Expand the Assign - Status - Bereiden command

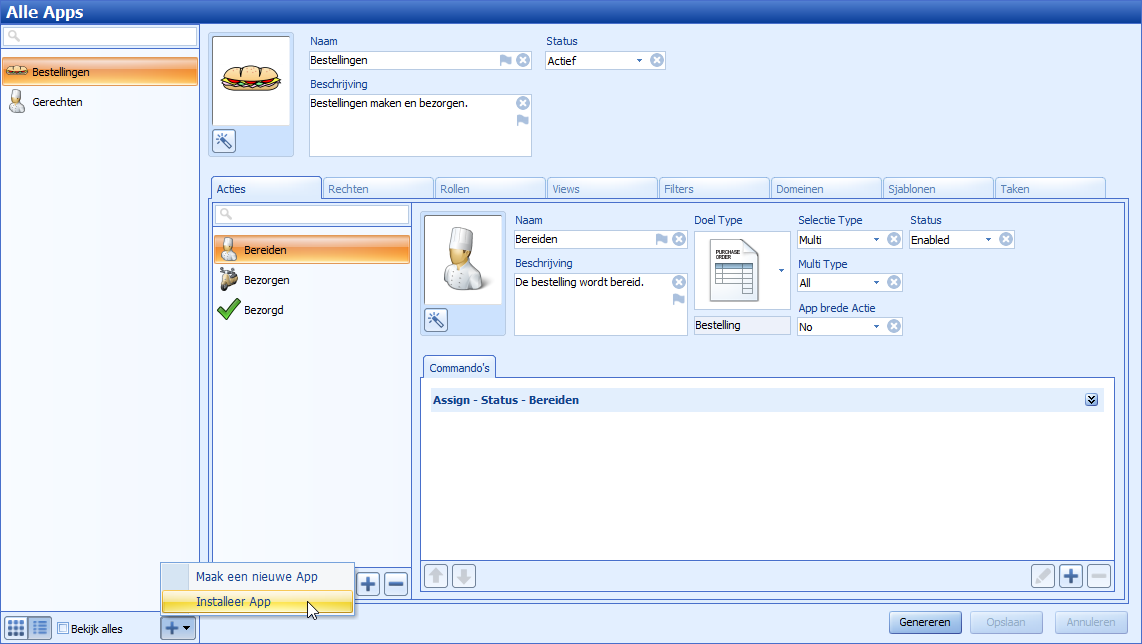(x=1091, y=400)
